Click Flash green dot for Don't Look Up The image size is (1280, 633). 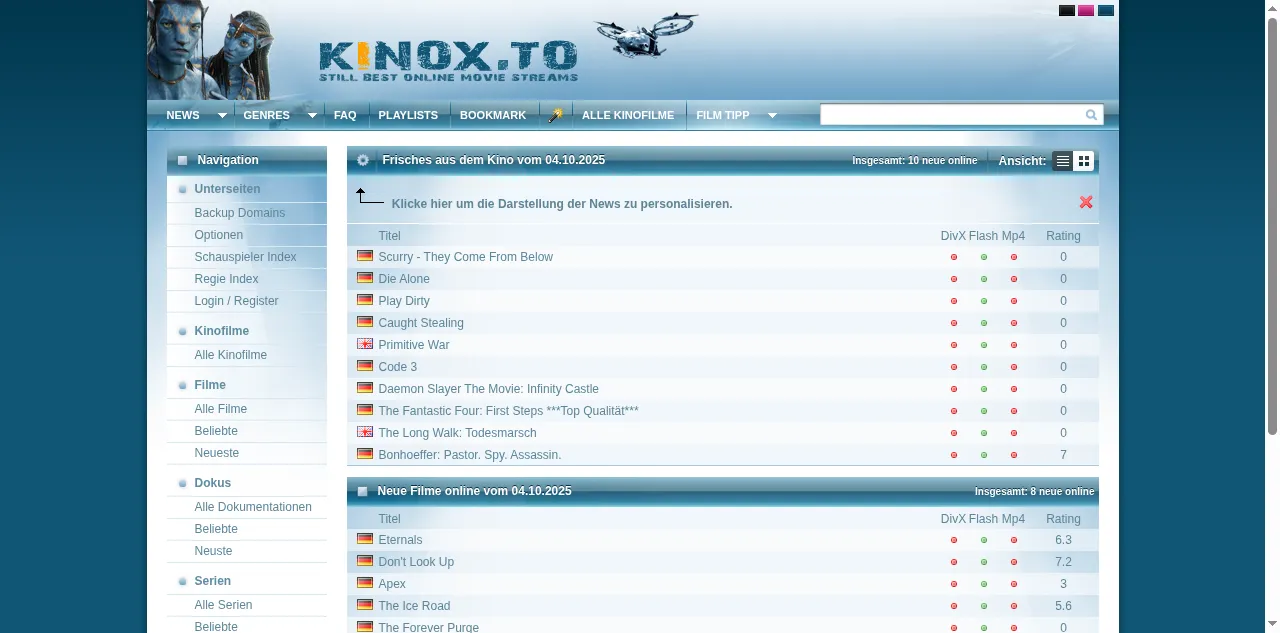984,562
